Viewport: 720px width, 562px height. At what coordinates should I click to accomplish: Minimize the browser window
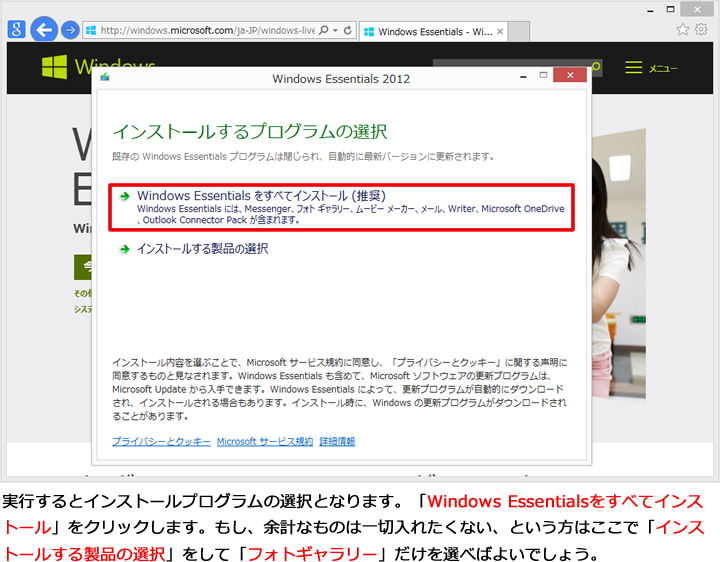point(650,10)
